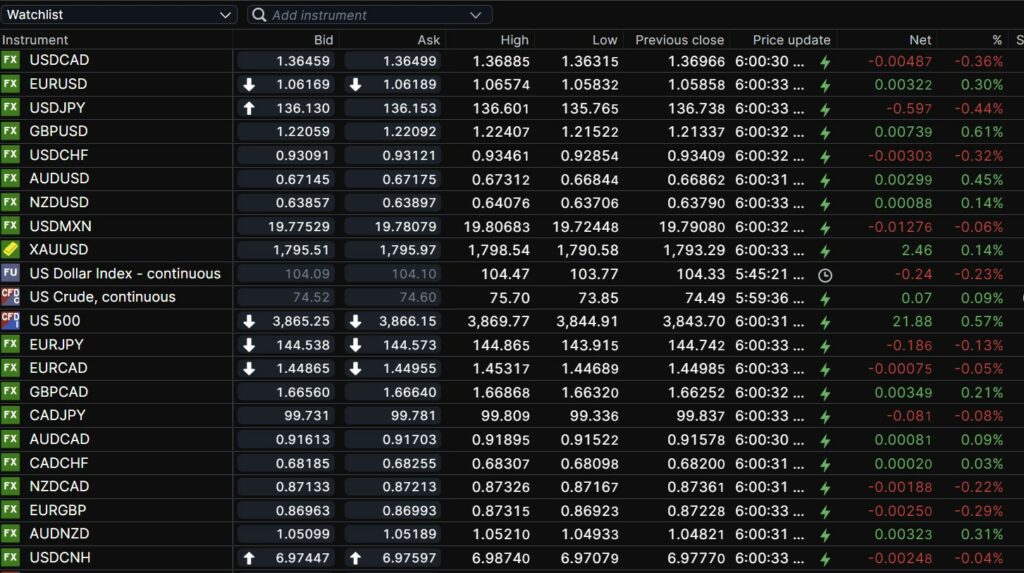Sort by the Bid column header

(x=323, y=40)
